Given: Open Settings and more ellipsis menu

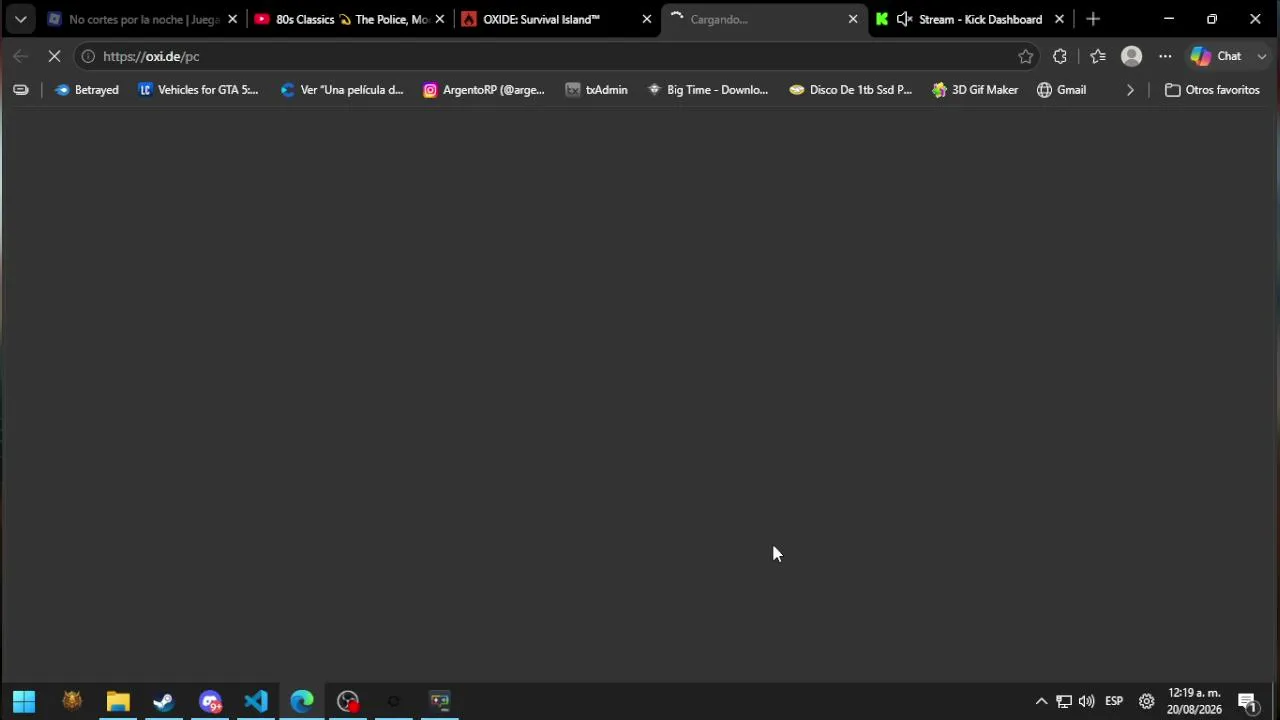Looking at the screenshot, I should click(x=1165, y=56).
